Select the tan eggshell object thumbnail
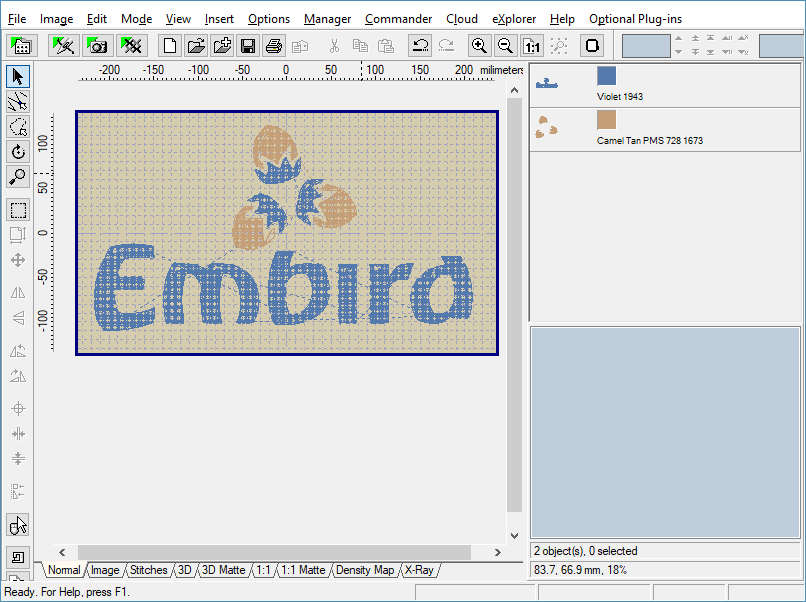The width and height of the screenshot is (806, 602). (546, 127)
